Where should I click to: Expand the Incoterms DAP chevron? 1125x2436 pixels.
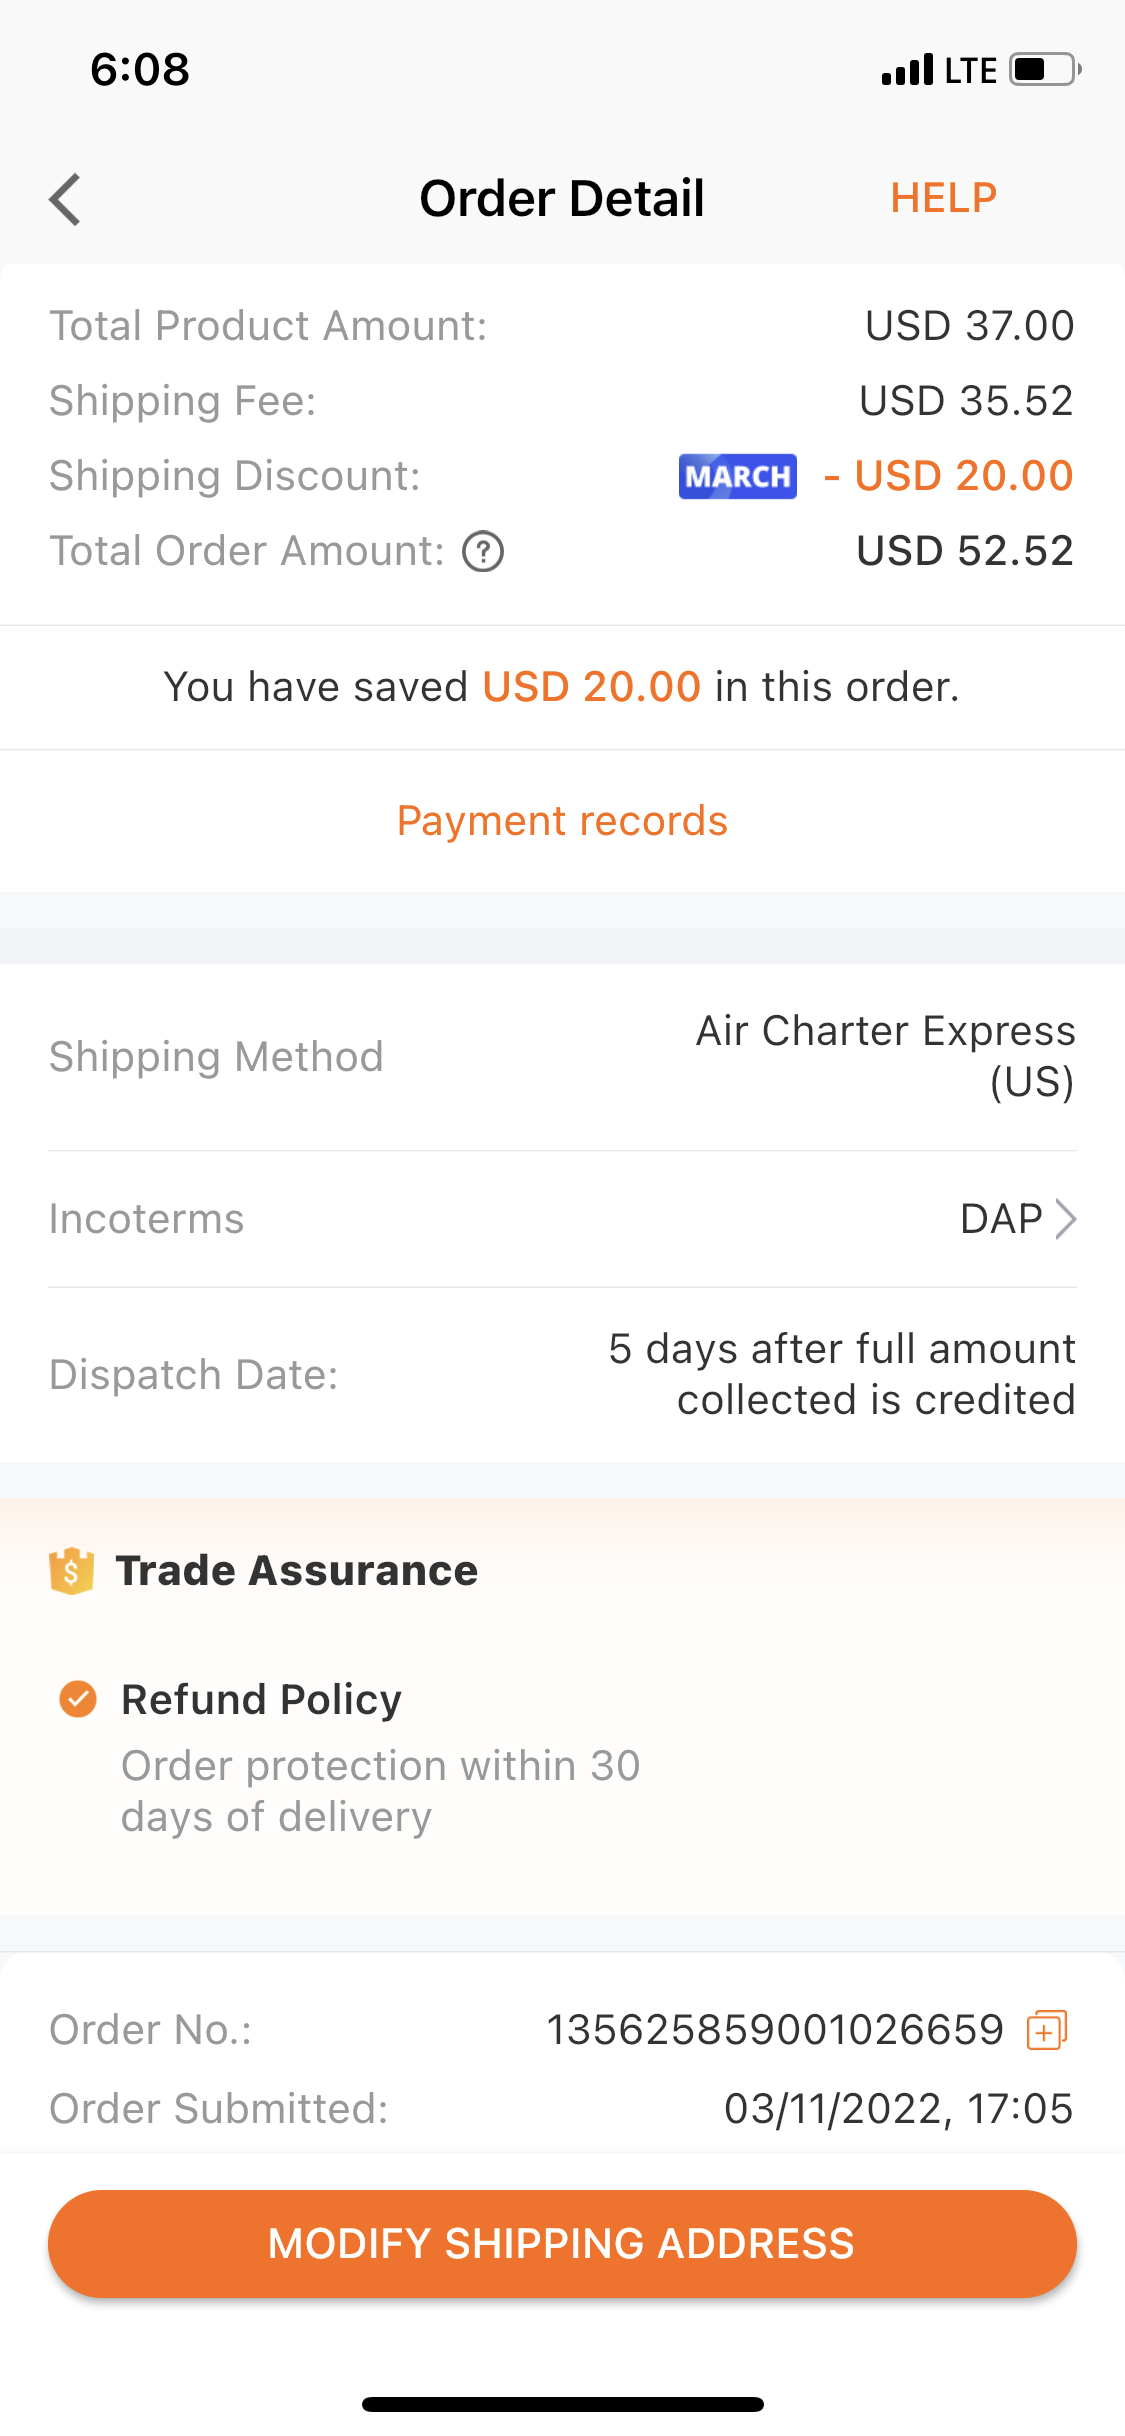[x=1066, y=1219]
